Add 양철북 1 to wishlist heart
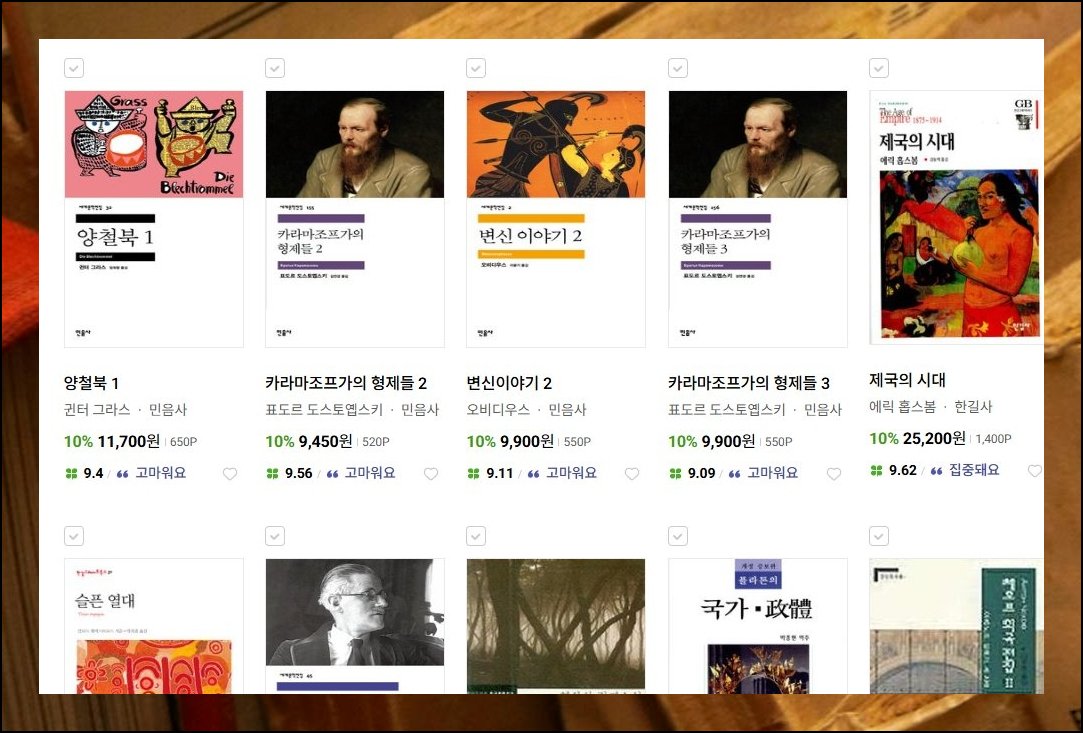The height and width of the screenshot is (733, 1083). (230, 474)
